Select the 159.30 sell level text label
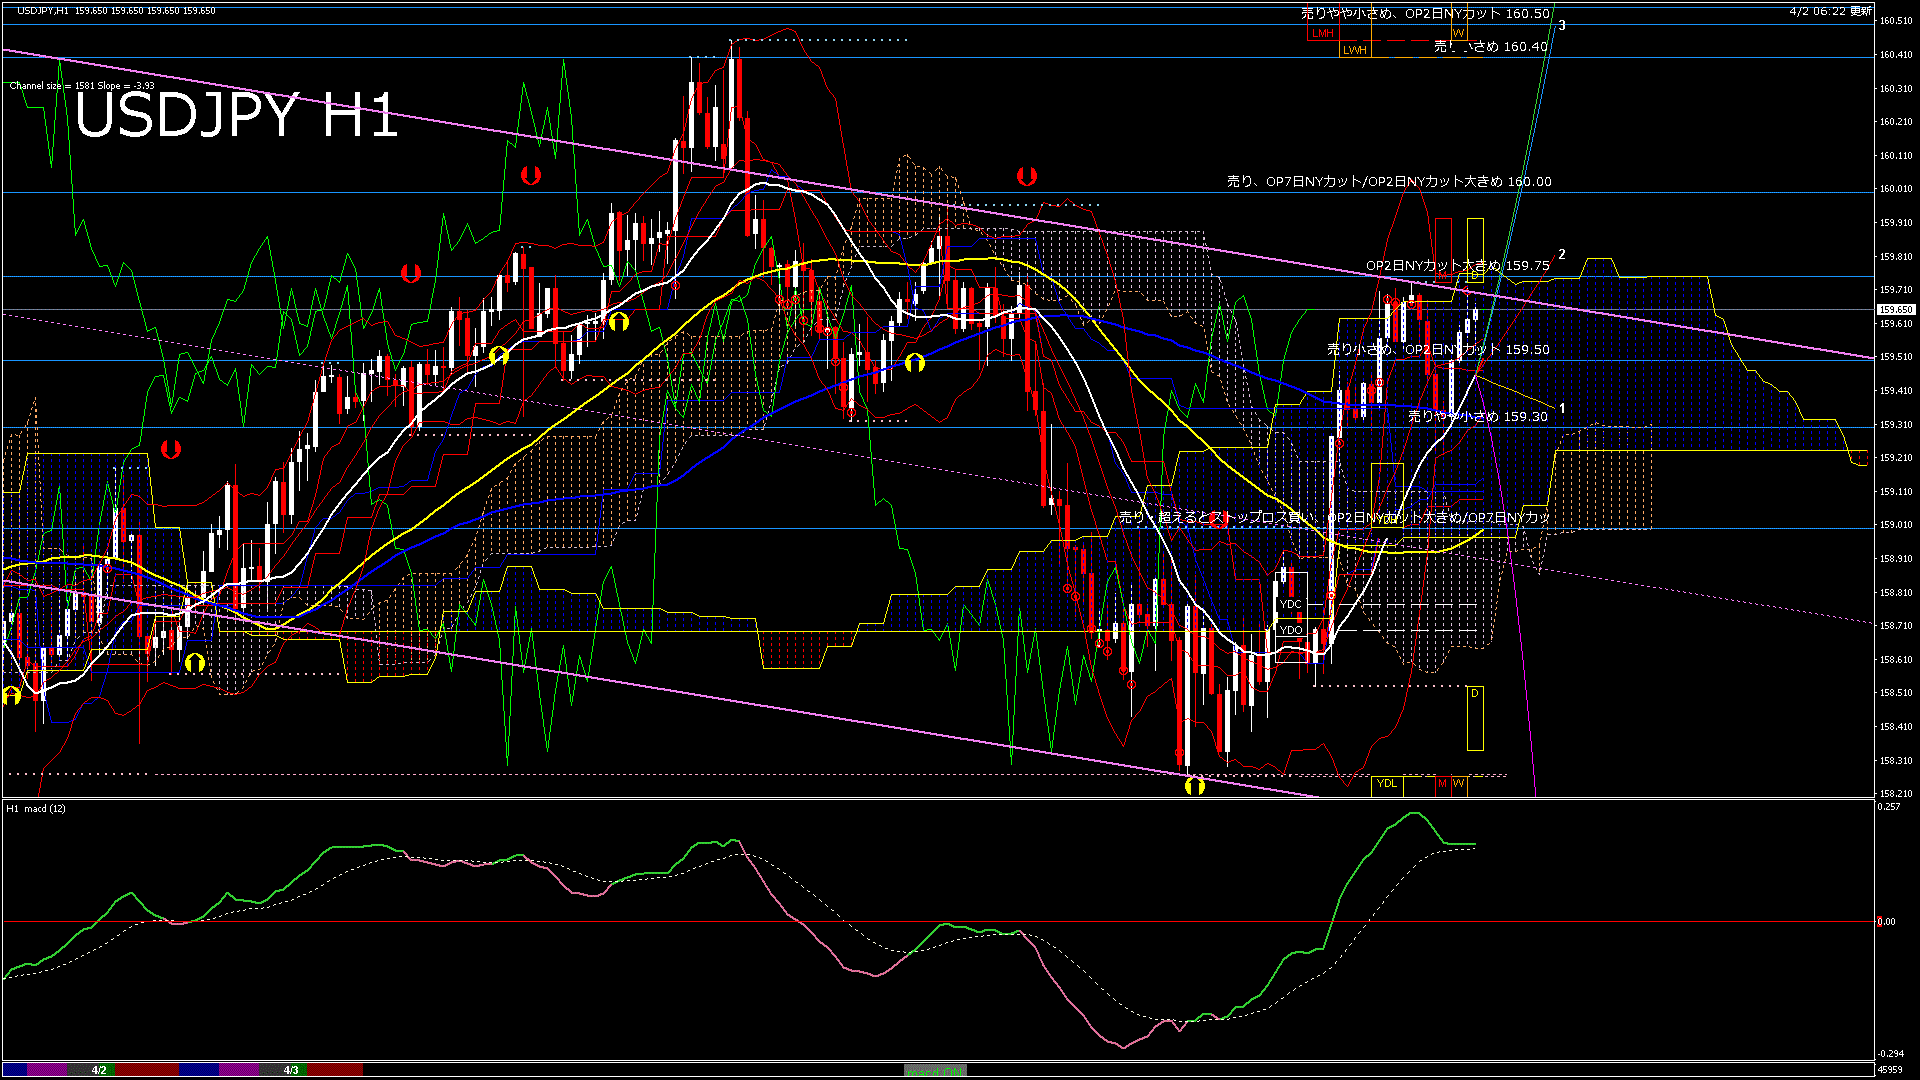The image size is (1920, 1080). [x=1477, y=416]
